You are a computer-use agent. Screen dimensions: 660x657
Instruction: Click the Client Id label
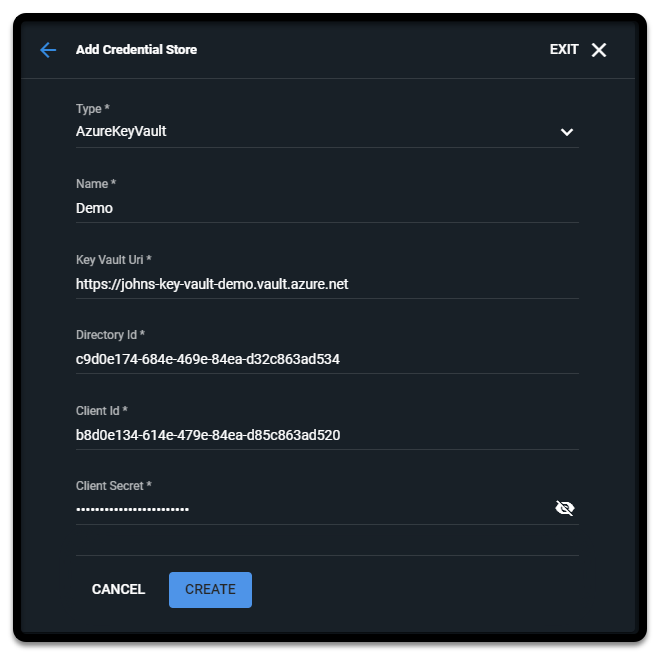point(101,411)
